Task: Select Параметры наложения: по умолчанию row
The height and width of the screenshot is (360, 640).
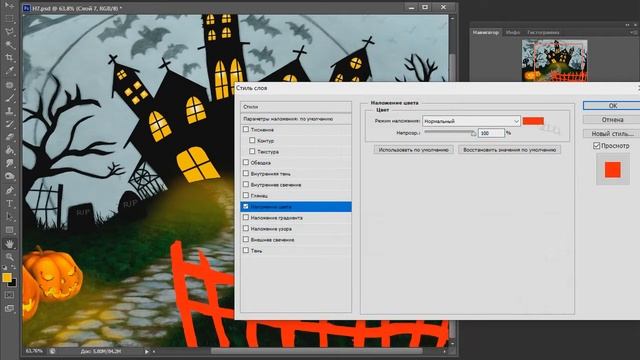Action: coord(296,119)
